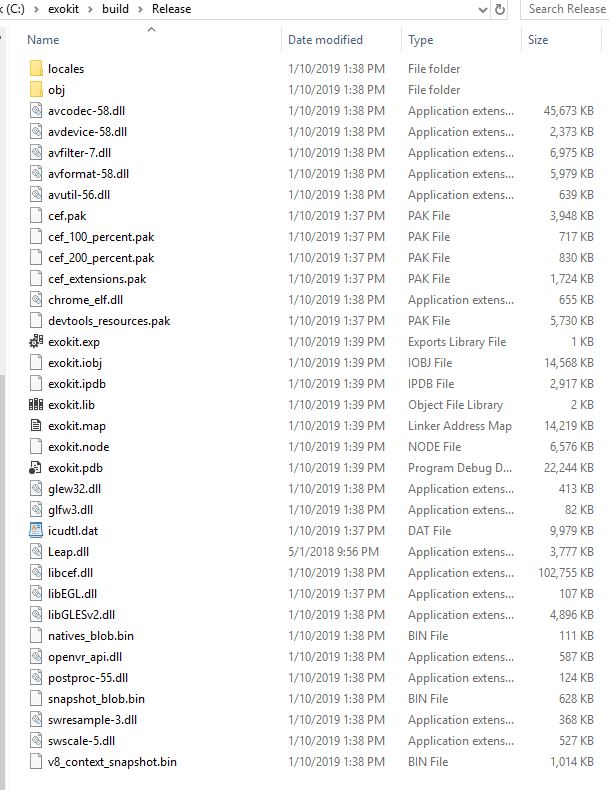Click the natives_blob.bin file icon
This screenshot has width=609, height=790.
pyautogui.click(x=36, y=636)
